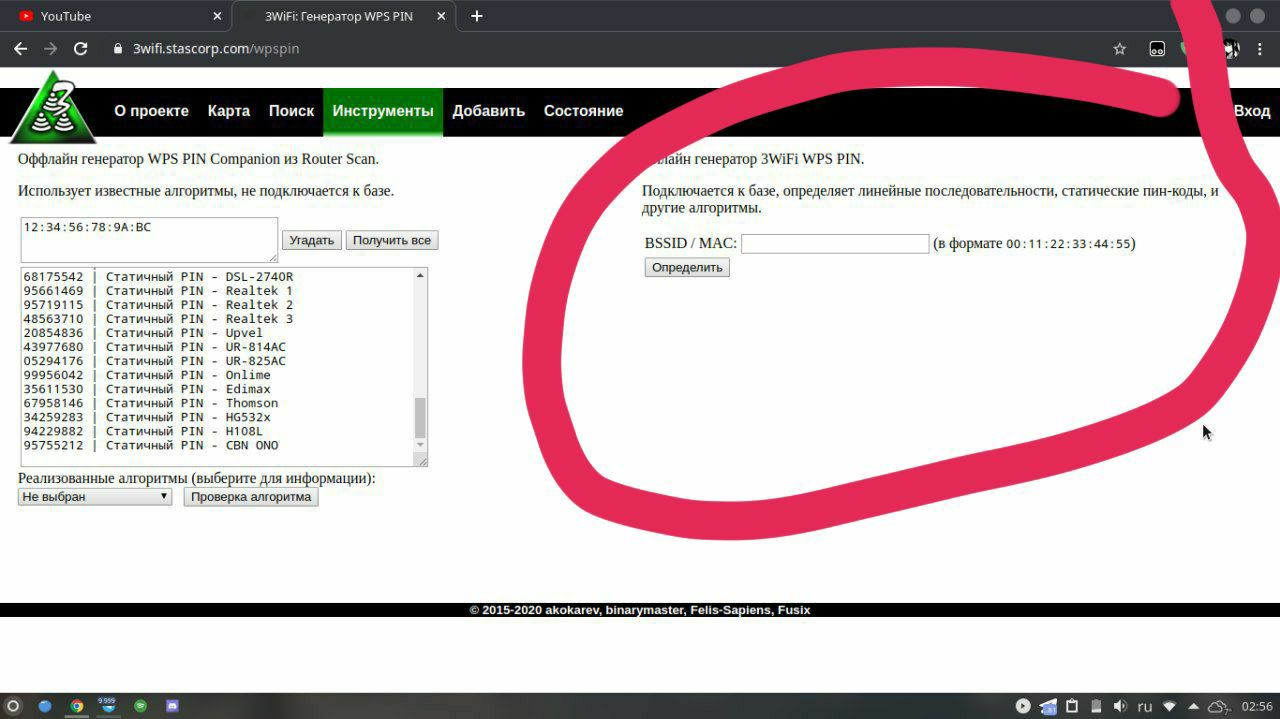Click the PIN row 'DSL-2740R'
This screenshot has height=719, width=1280.
click(x=158, y=276)
